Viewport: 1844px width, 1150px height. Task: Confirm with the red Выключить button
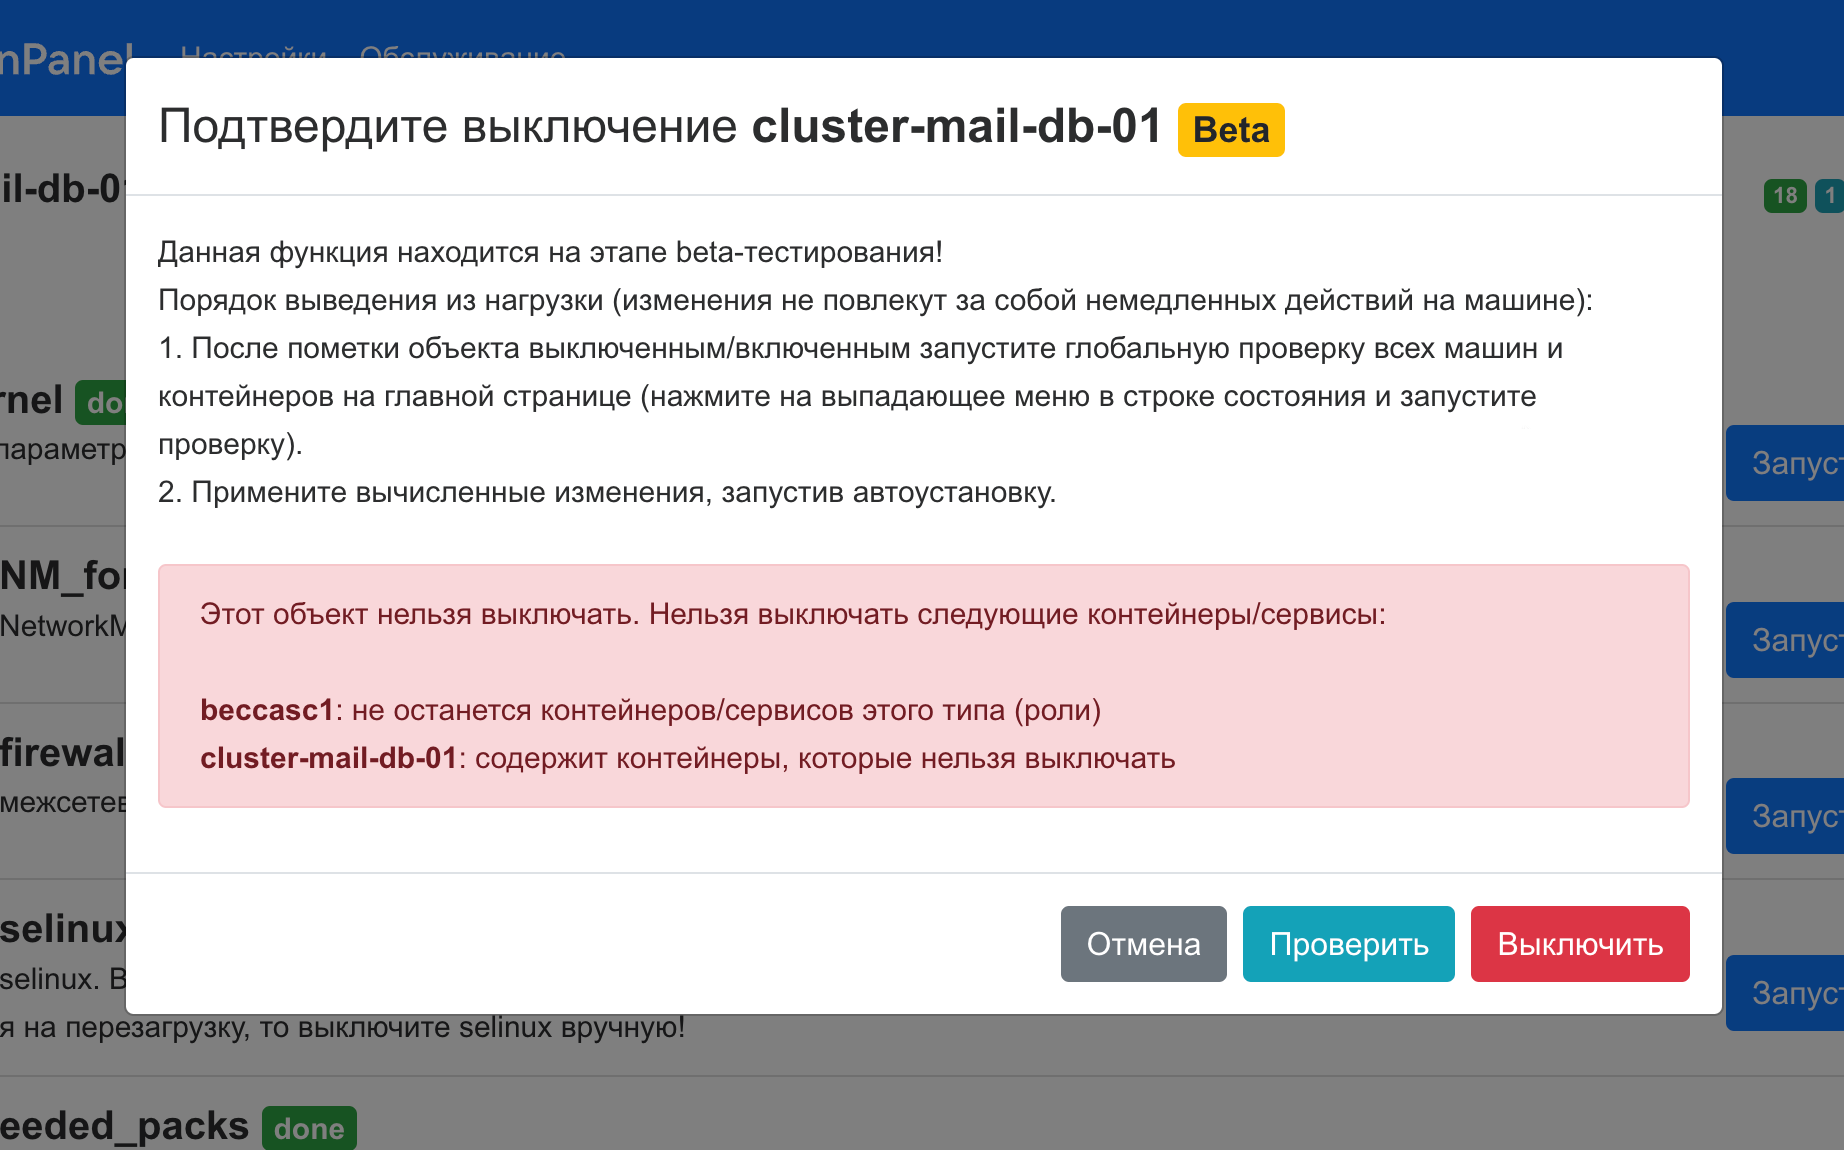(1579, 944)
